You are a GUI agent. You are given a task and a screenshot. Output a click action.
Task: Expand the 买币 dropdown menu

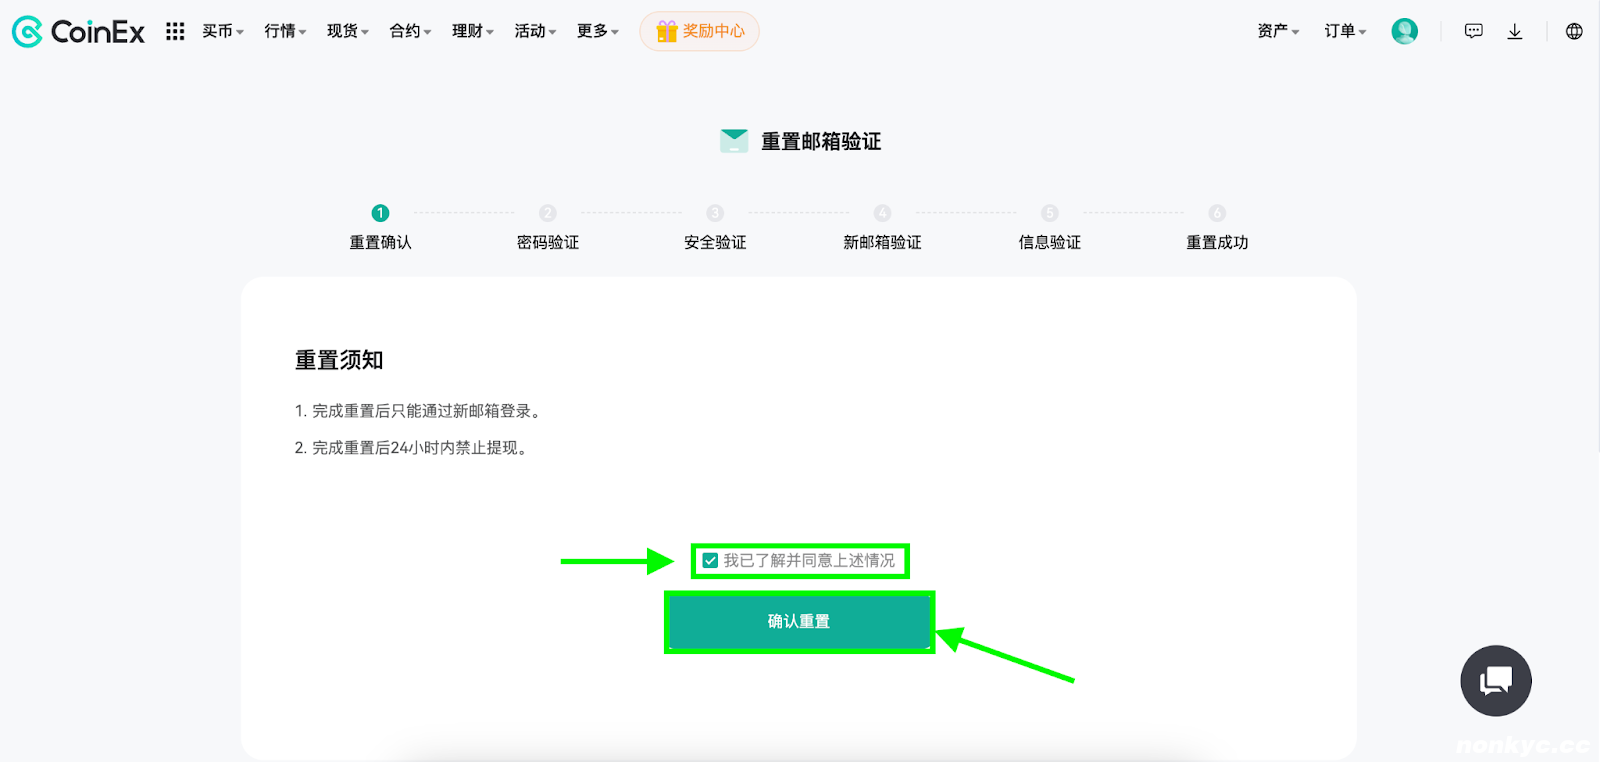pos(222,32)
